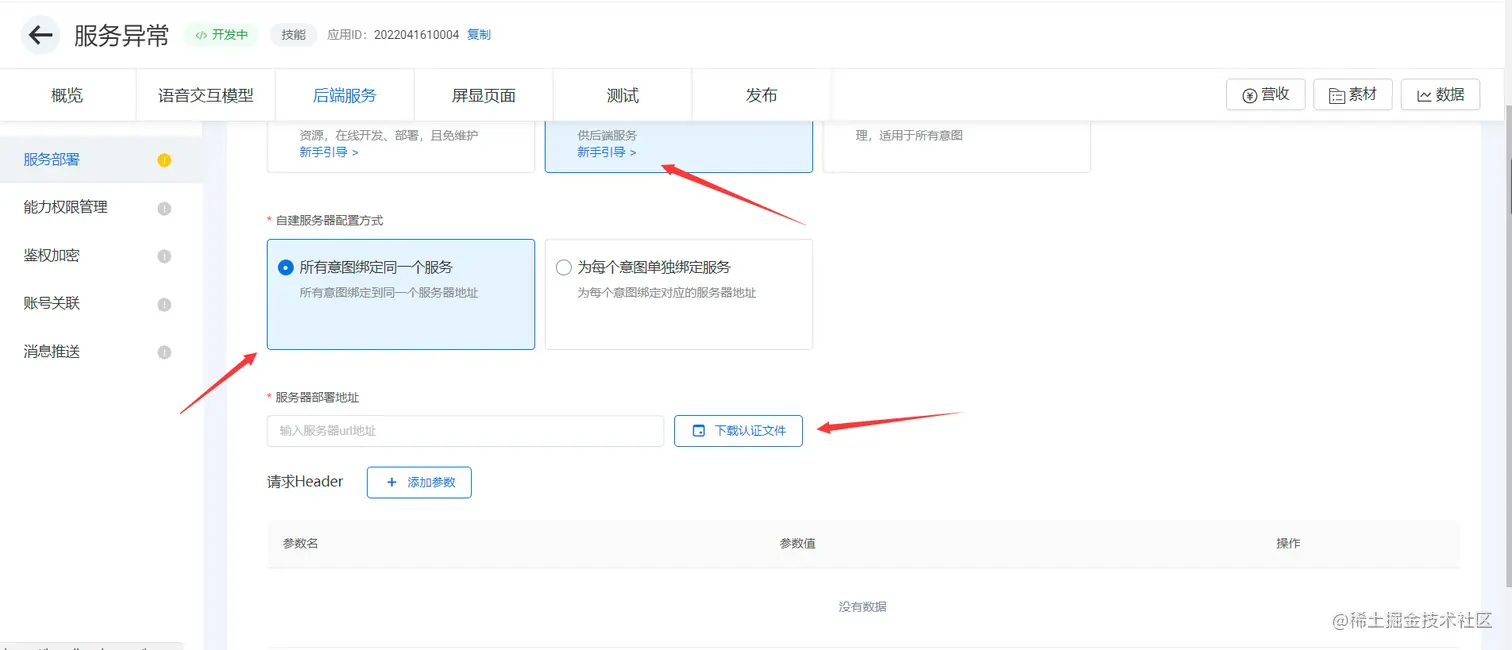Open 新手引导 link in the highlighted card
The image size is (1512, 650).
coord(607,152)
